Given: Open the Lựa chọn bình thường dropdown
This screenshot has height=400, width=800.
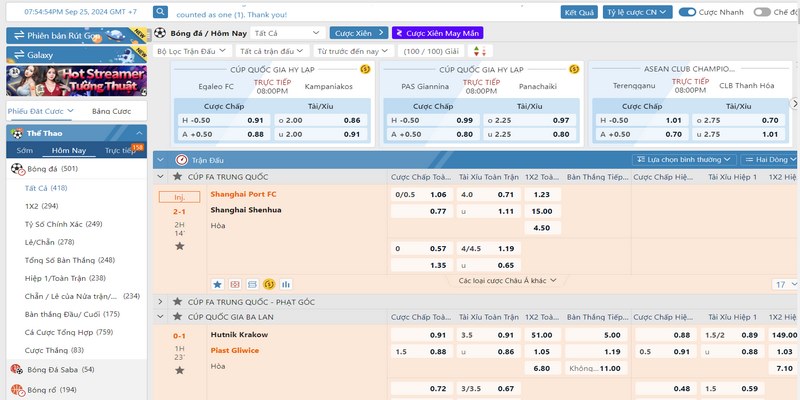Looking at the screenshot, I should [684, 160].
